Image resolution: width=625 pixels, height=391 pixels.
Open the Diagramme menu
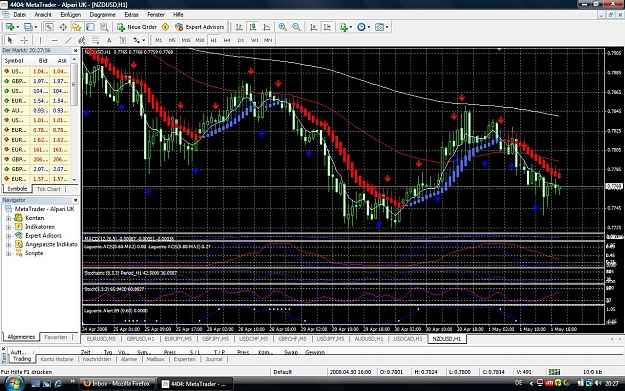click(x=102, y=15)
